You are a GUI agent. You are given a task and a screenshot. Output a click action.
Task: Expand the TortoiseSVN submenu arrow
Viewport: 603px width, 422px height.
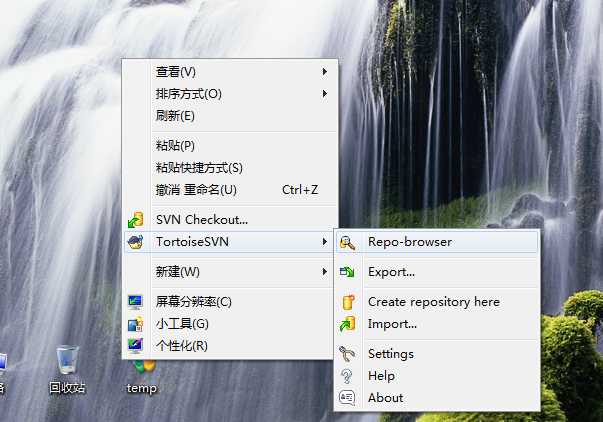point(325,242)
